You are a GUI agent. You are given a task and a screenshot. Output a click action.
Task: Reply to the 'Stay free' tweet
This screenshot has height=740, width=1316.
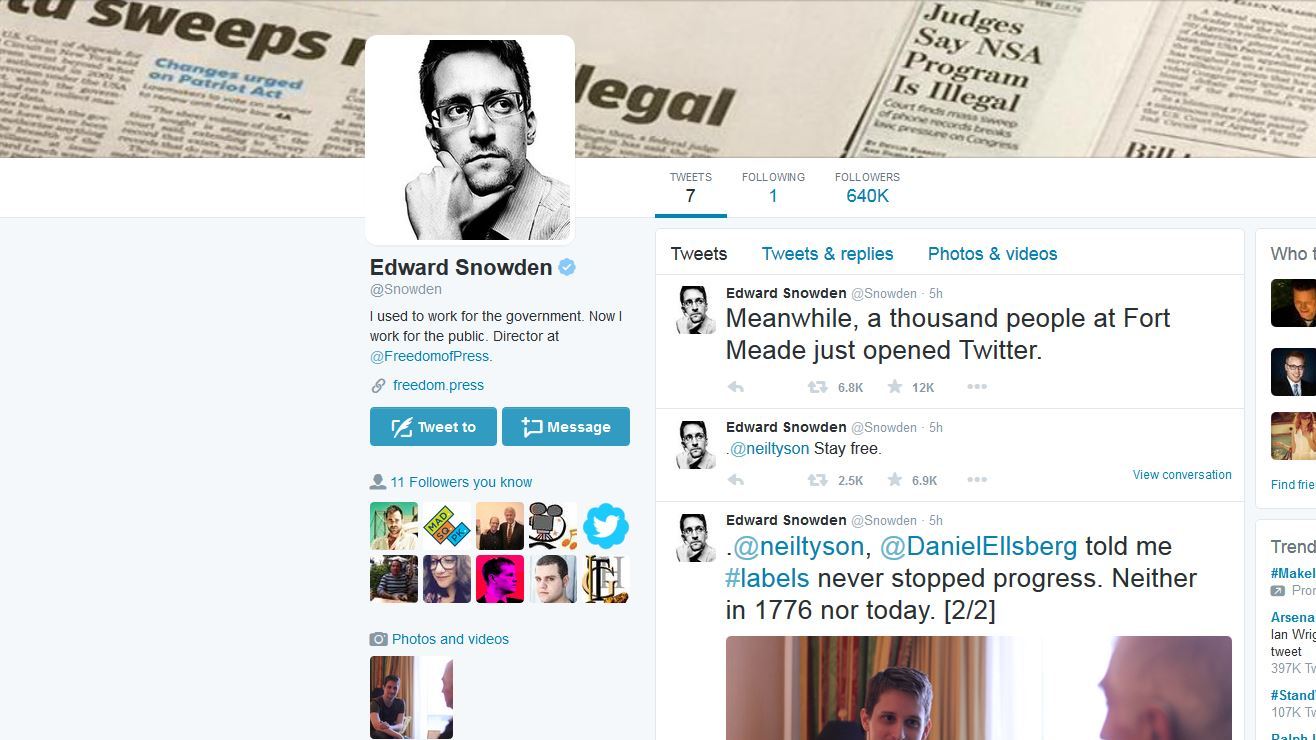[735, 480]
